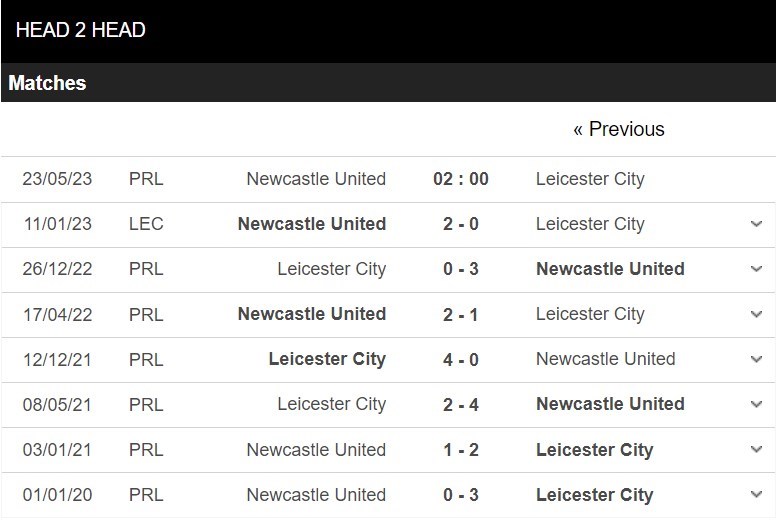Expand the 01/01/20 match row chevron
Screen dimensions: 781x530
click(756, 495)
